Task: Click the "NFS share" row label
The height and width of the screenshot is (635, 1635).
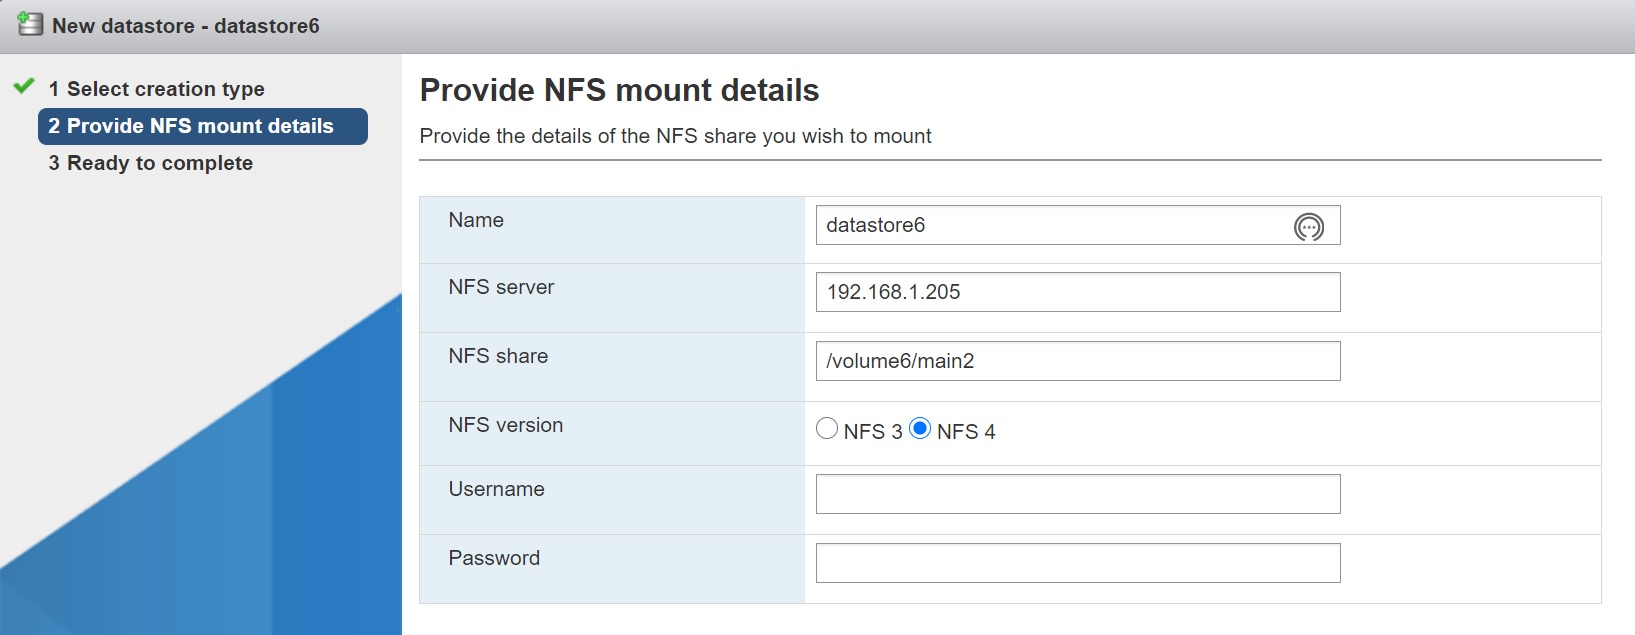Action: click(498, 356)
